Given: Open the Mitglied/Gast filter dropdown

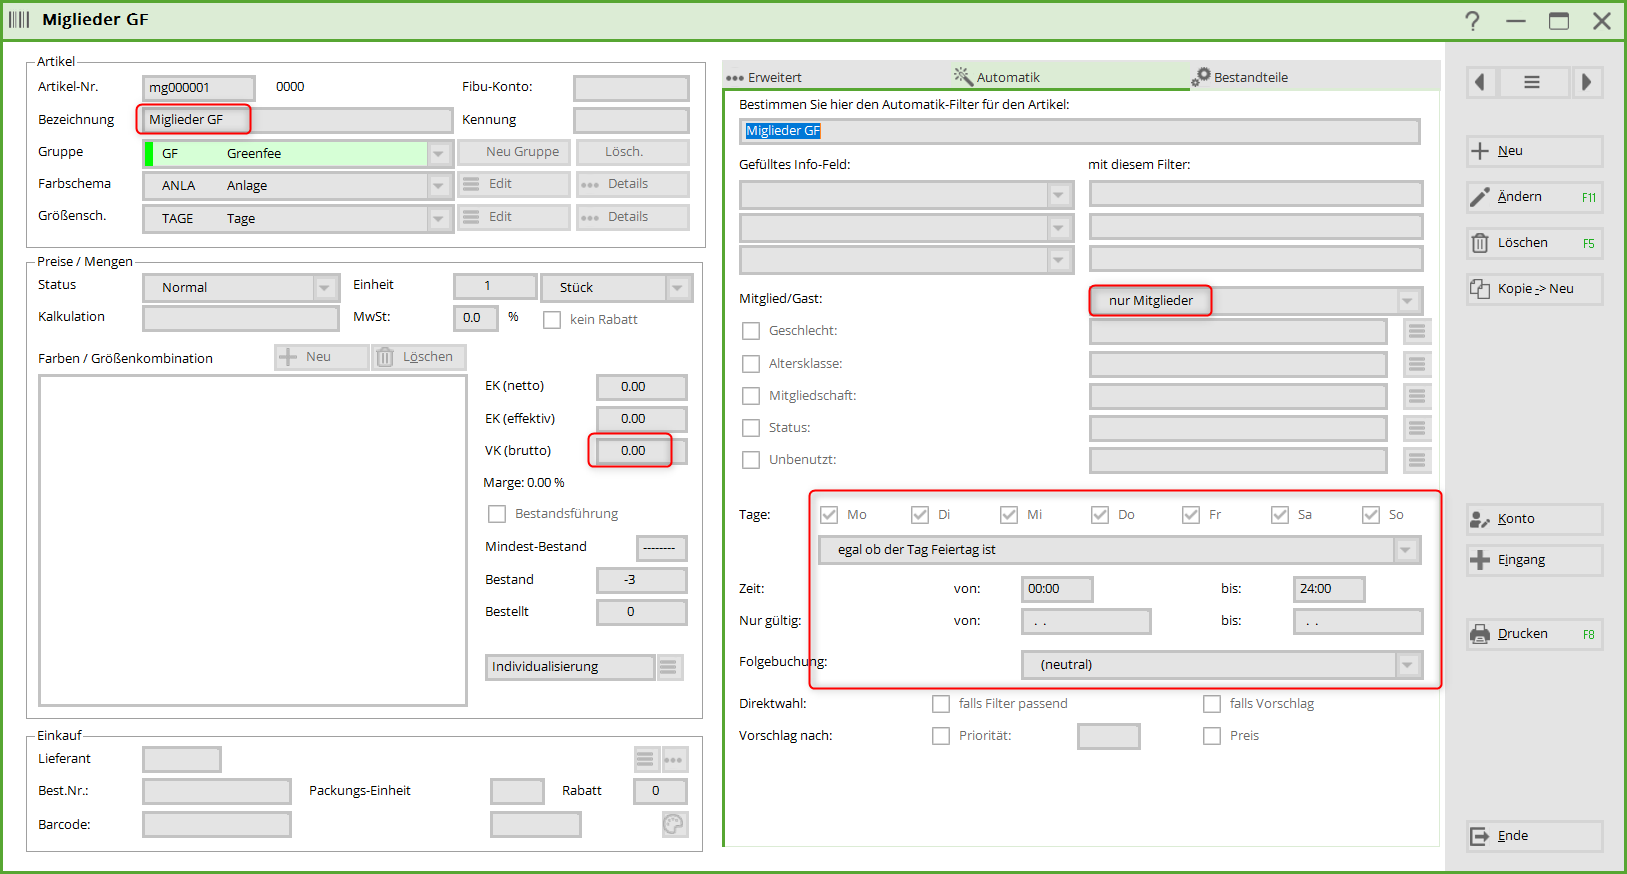Looking at the screenshot, I should [1407, 301].
